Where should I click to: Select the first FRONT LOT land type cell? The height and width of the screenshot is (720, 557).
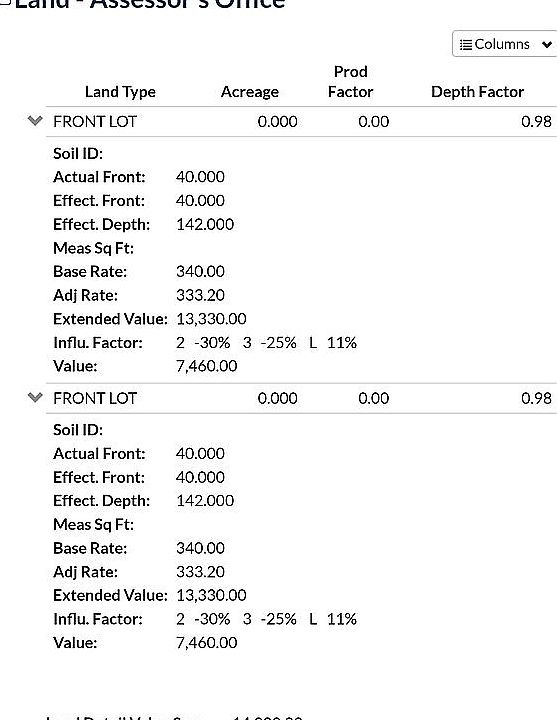(95, 122)
